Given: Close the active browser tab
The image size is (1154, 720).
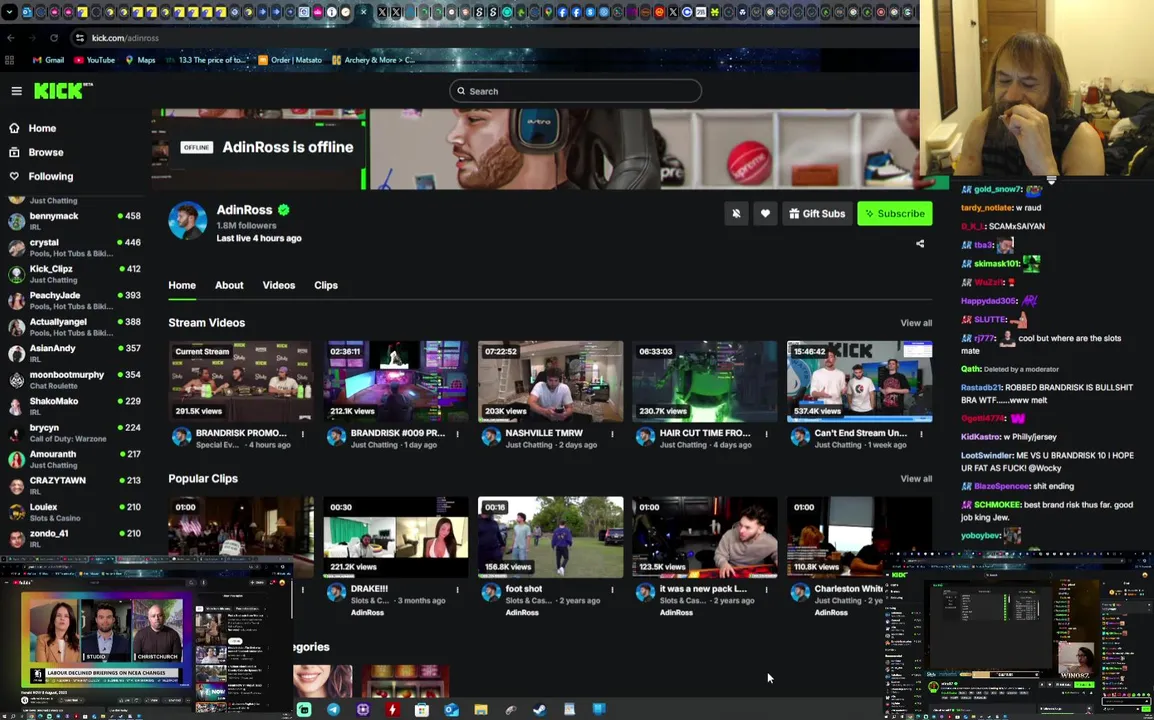Looking at the screenshot, I should click(364, 12).
